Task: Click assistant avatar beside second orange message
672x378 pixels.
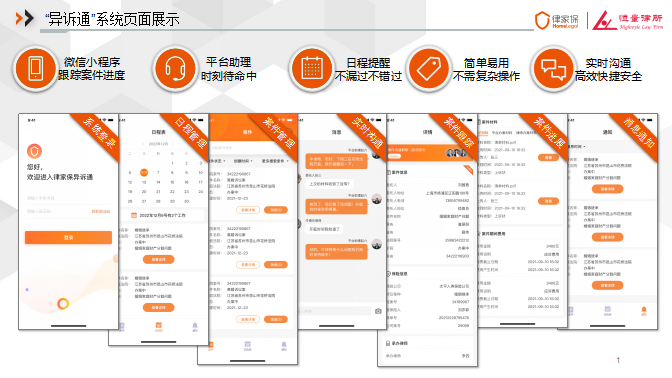Action: coord(377,199)
